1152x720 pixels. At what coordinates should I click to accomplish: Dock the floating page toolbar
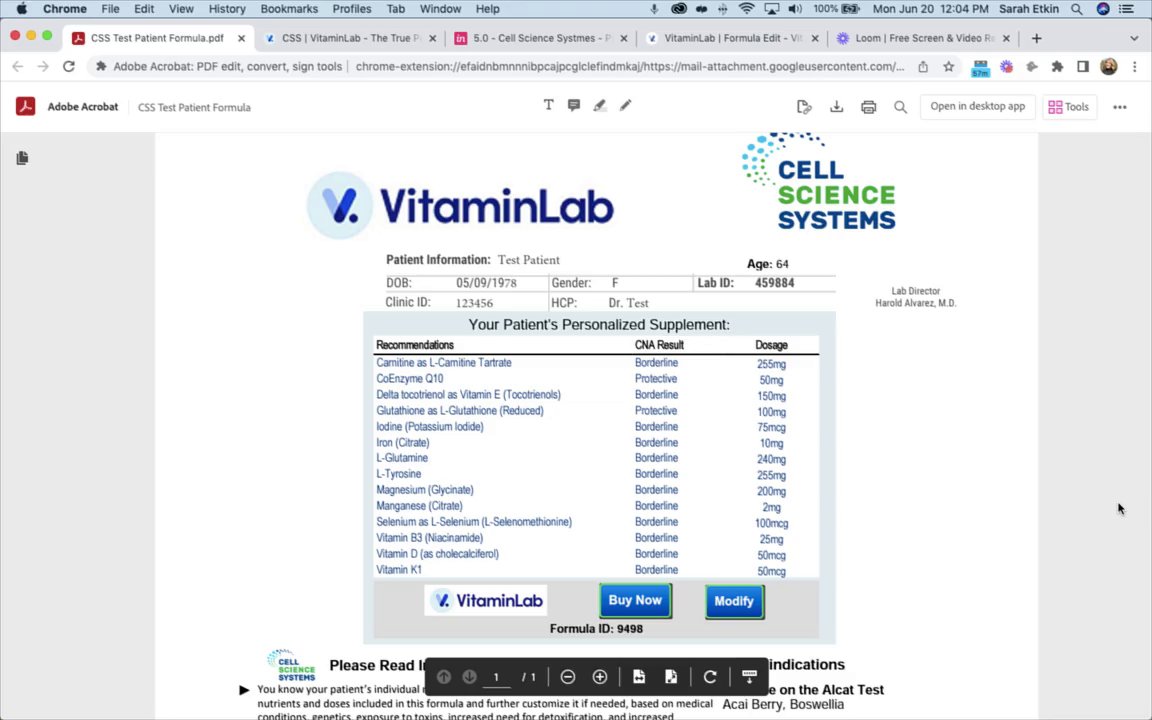point(749,677)
